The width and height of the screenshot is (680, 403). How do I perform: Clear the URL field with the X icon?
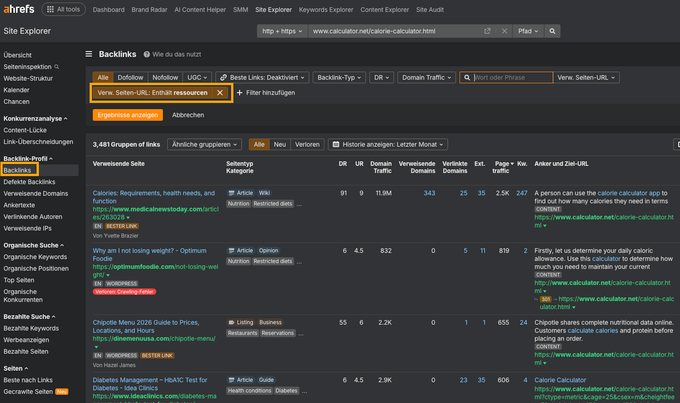click(504, 31)
